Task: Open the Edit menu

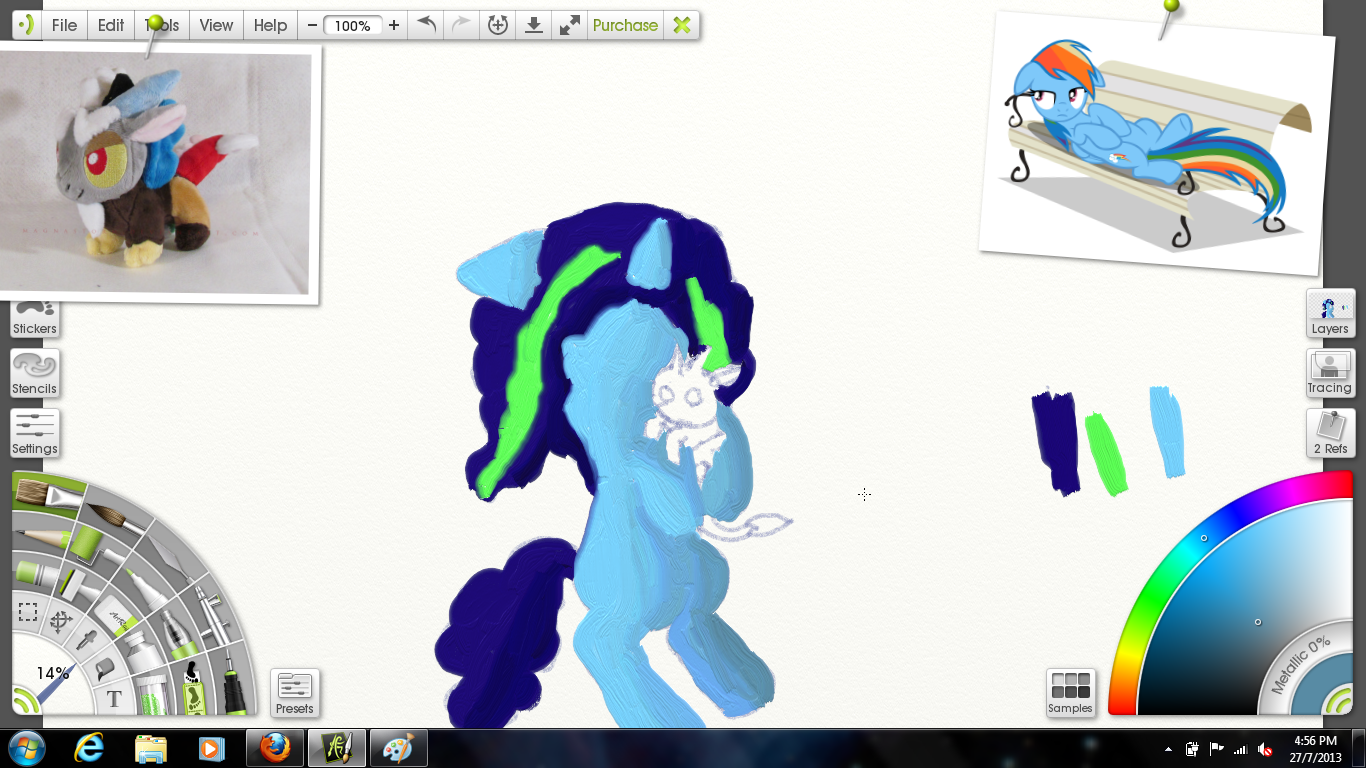Action: click(111, 25)
